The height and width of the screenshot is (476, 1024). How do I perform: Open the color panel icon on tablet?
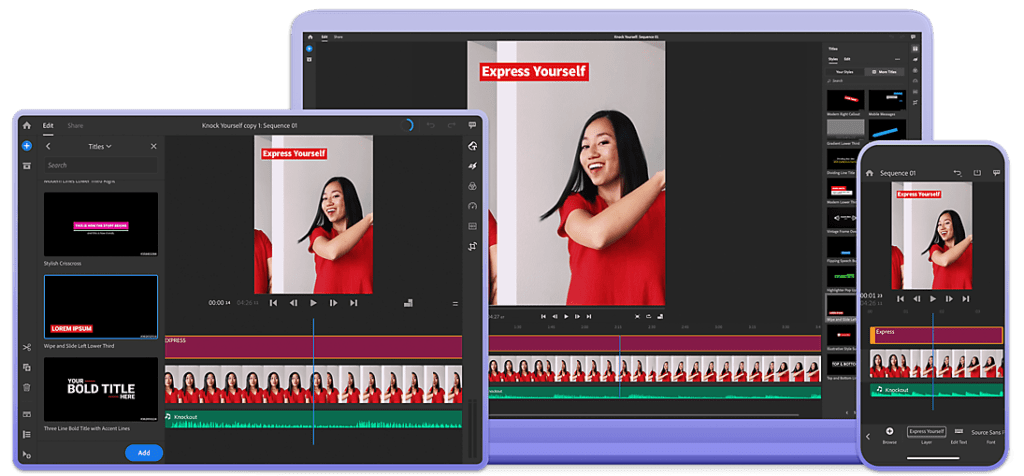coord(472,186)
